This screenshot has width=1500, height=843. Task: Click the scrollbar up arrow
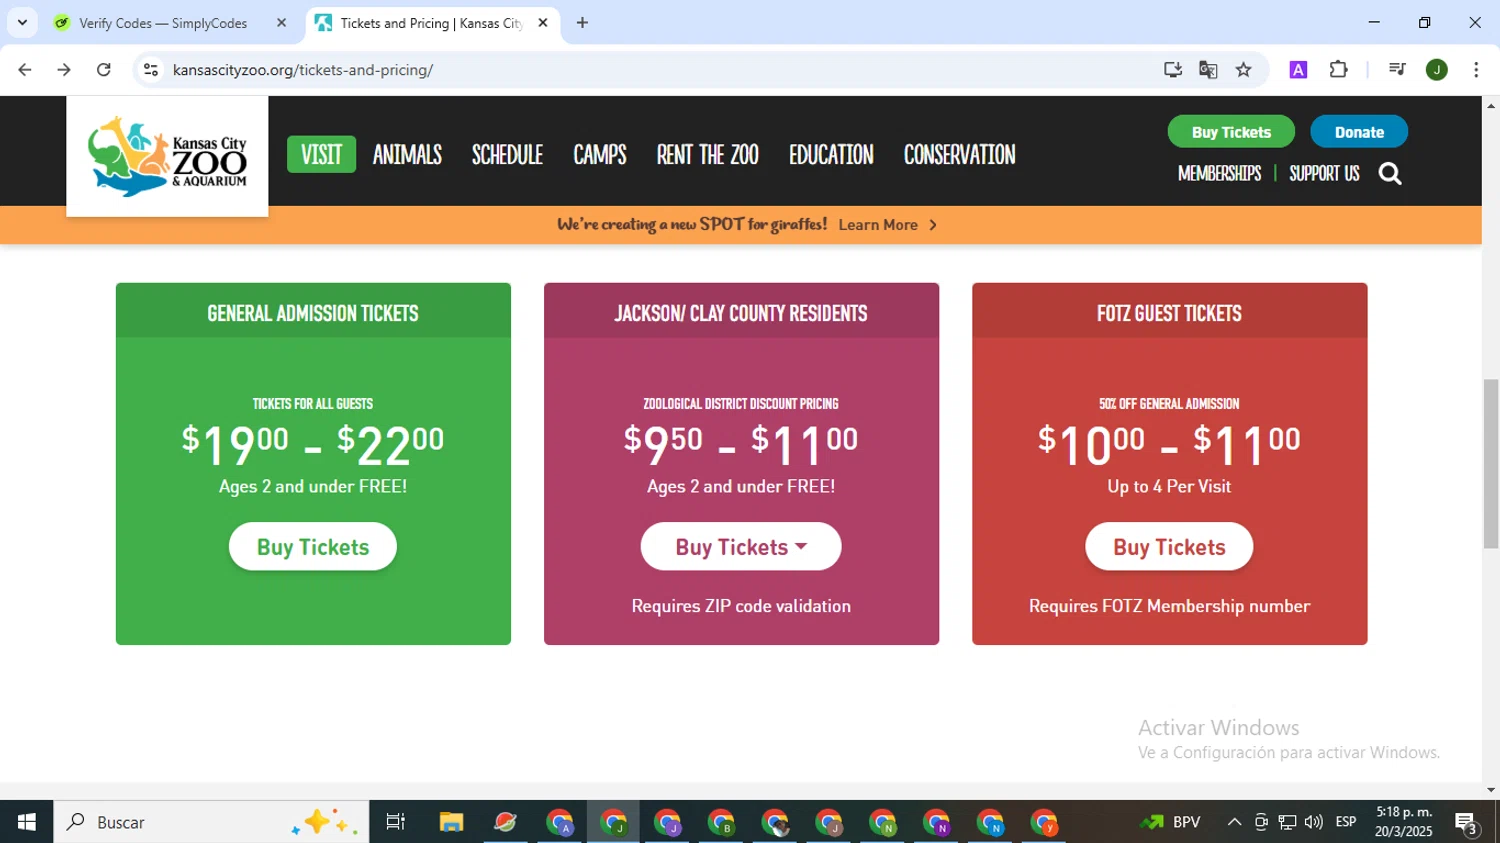click(1491, 105)
